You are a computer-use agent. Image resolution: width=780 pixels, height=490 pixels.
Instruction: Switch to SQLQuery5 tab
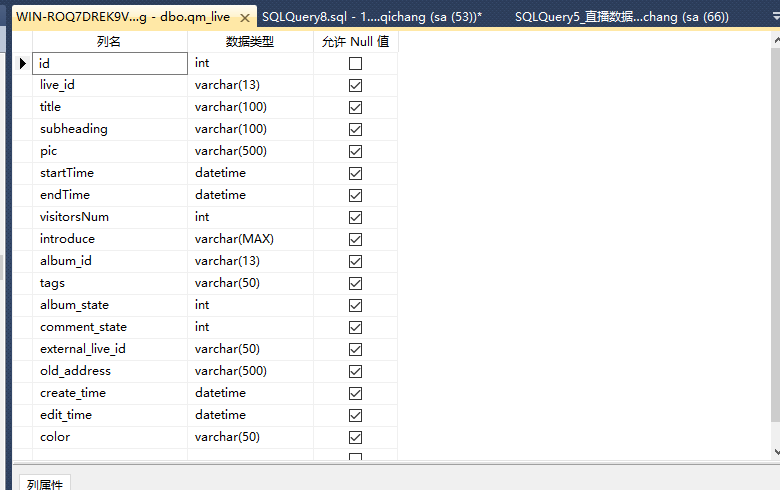click(621, 17)
